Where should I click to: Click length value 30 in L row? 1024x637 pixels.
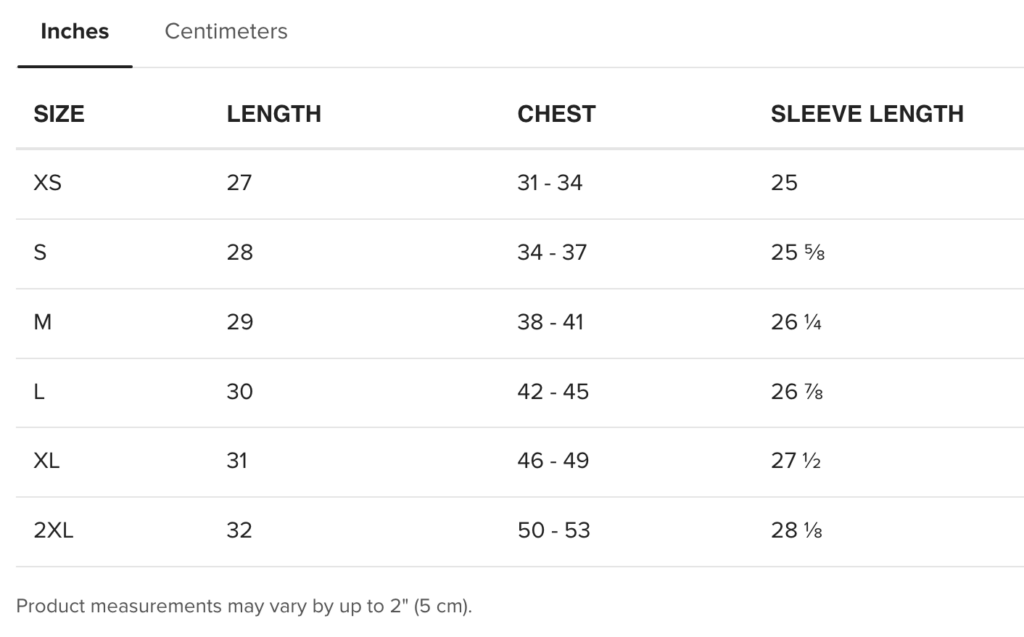click(240, 392)
